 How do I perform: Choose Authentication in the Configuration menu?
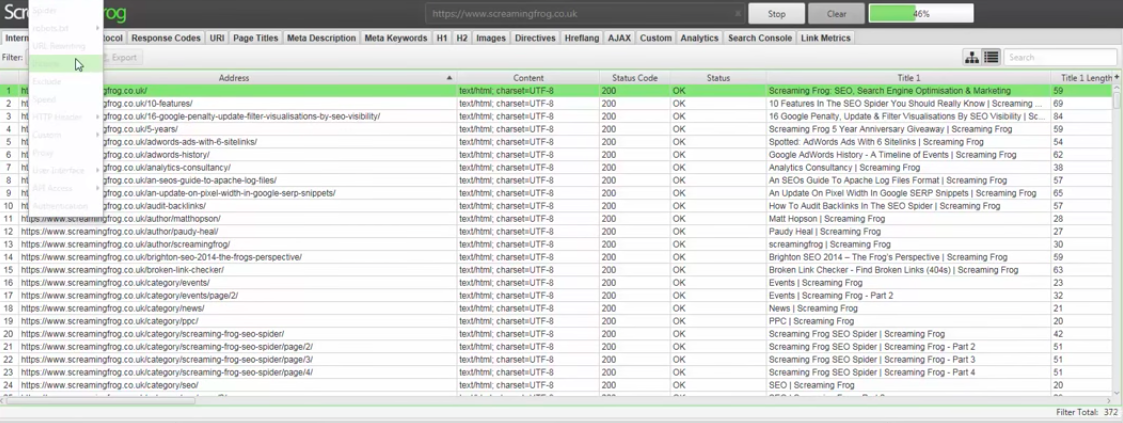point(65,206)
